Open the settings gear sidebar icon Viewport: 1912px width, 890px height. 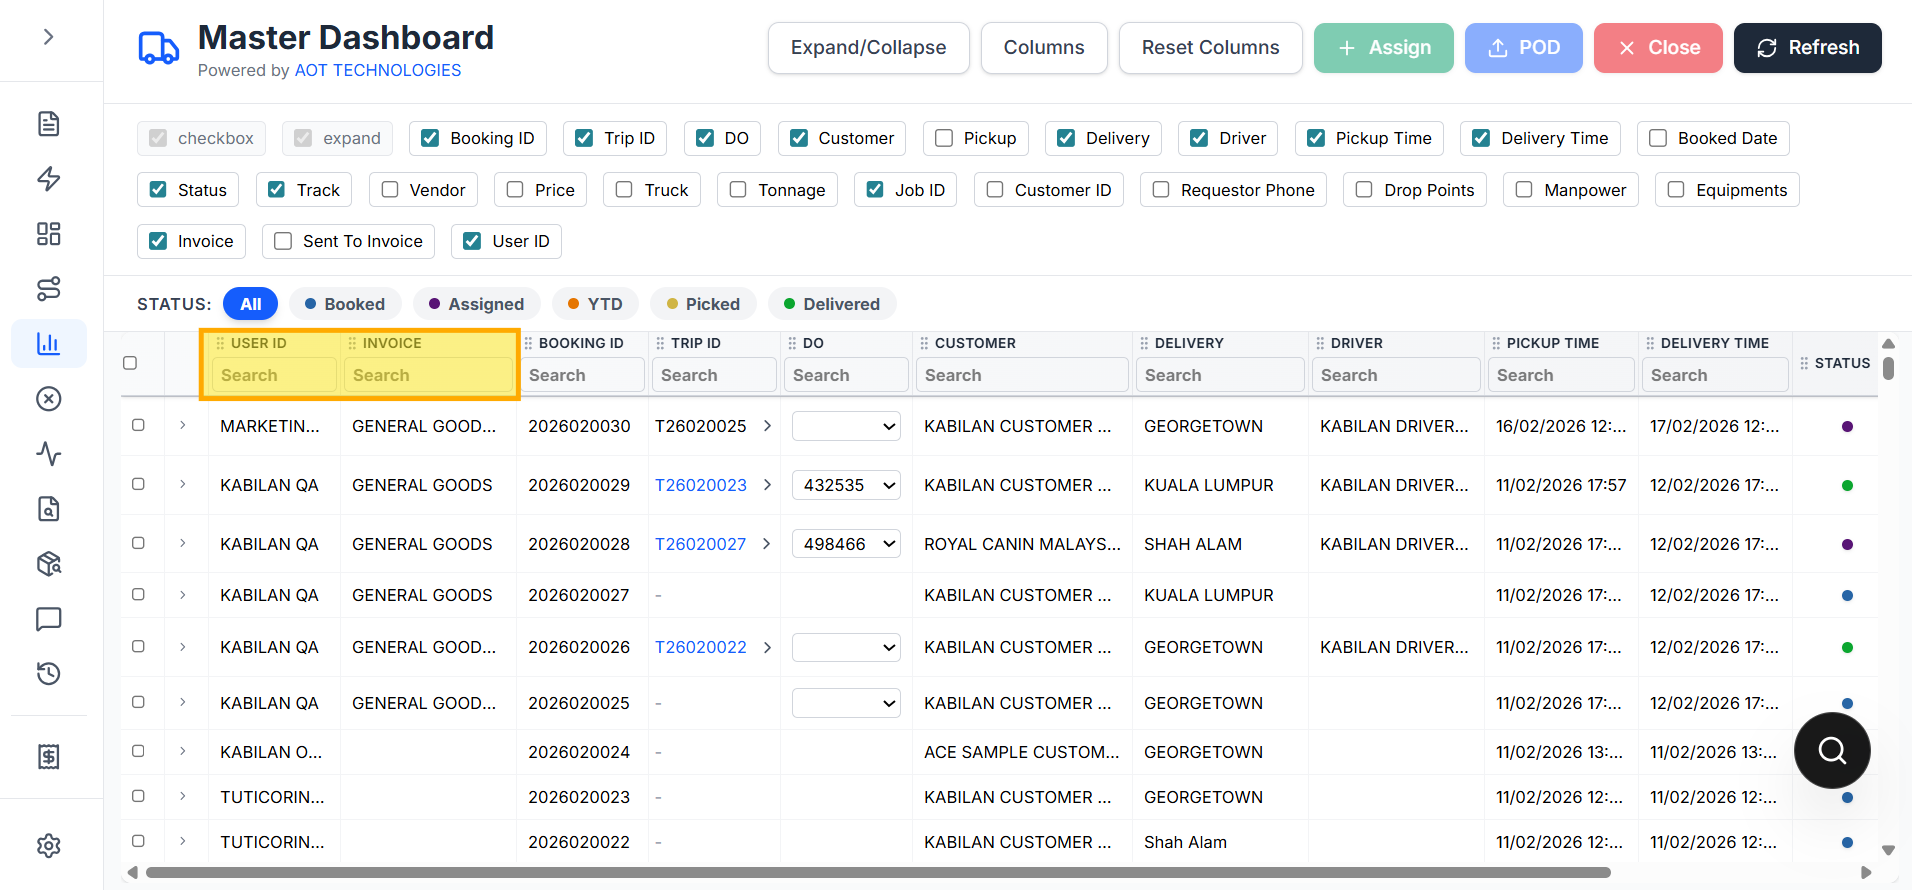click(48, 846)
